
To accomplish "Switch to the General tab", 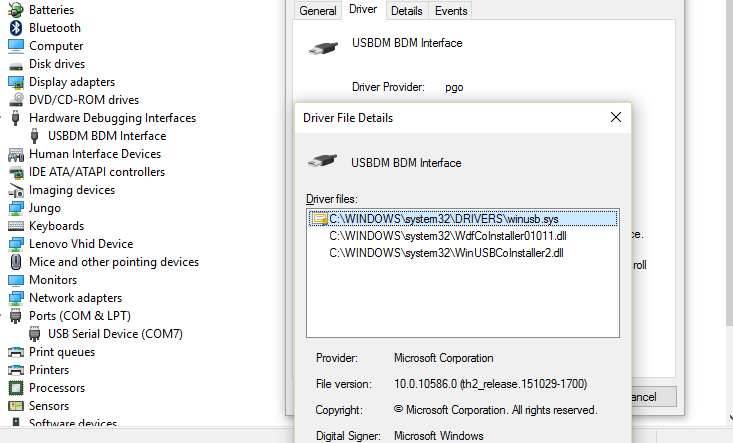I will [x=318, y=11].
